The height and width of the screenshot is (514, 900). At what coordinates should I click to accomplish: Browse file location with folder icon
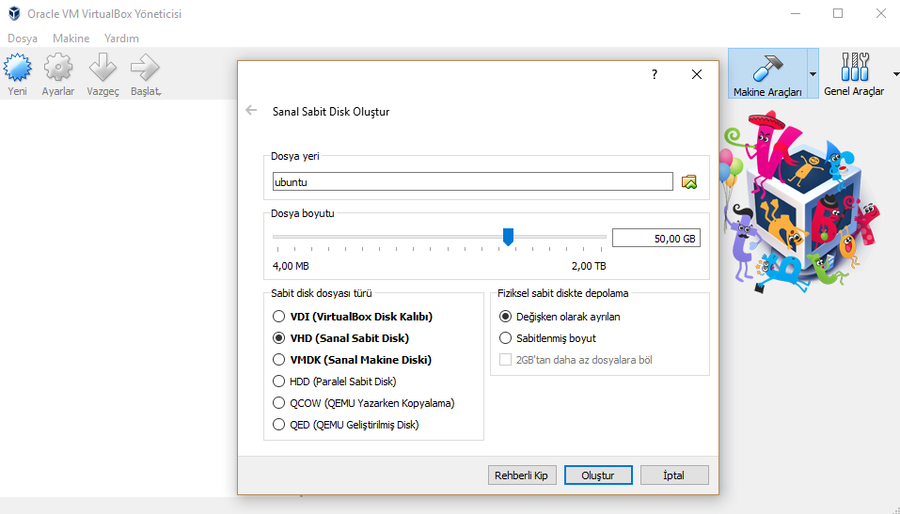tap(689, 182)
